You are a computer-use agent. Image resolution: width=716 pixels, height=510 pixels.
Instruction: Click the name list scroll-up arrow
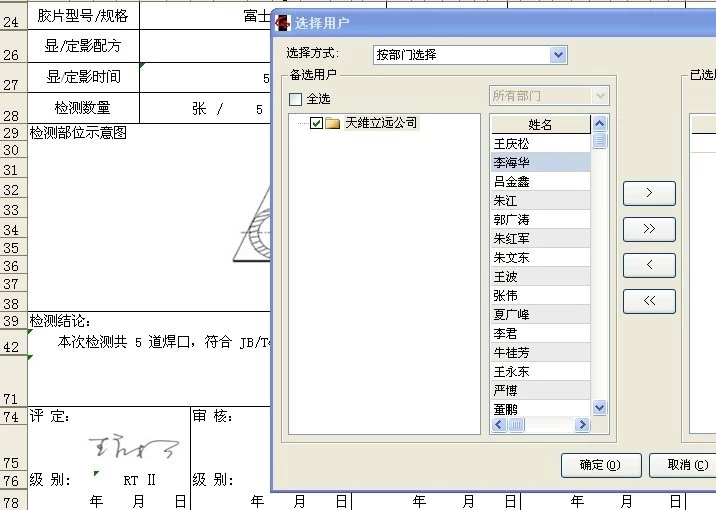click(x=600, y=124)
